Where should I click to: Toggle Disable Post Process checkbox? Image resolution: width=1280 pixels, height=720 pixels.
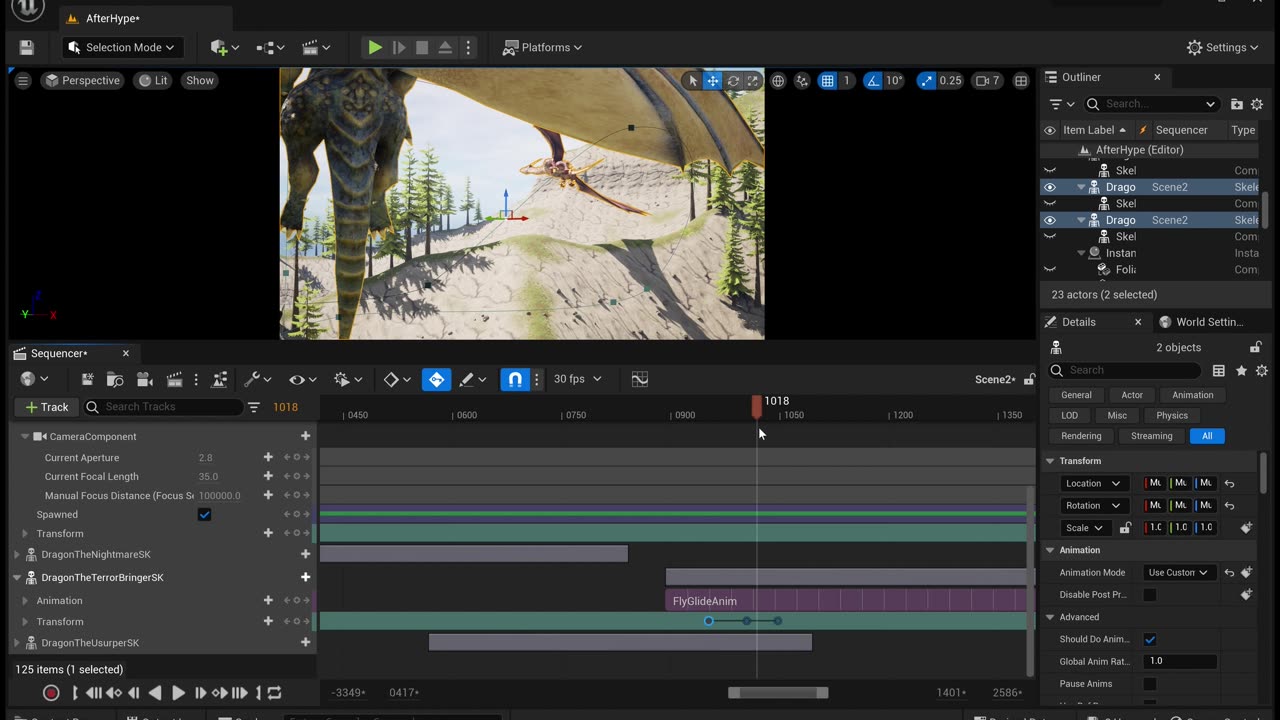click(1150, 595)
